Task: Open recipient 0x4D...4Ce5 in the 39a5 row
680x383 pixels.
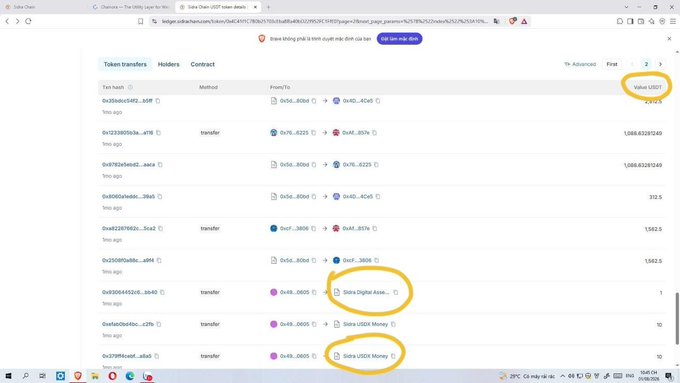Action: (358, 196)
